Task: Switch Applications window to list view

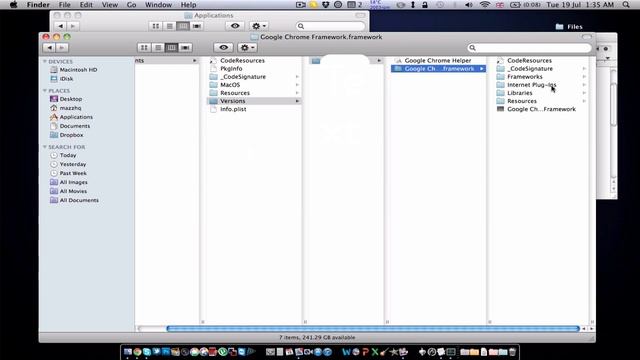Action: click(x=169, y=26)
